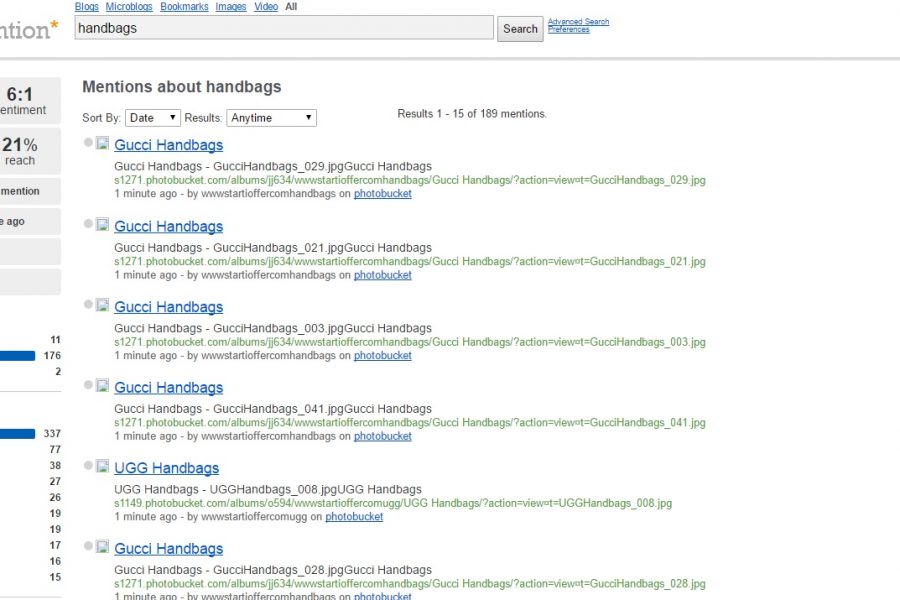900x600 pixels.
Task: Select the All search tab
Action: (291, 6)
